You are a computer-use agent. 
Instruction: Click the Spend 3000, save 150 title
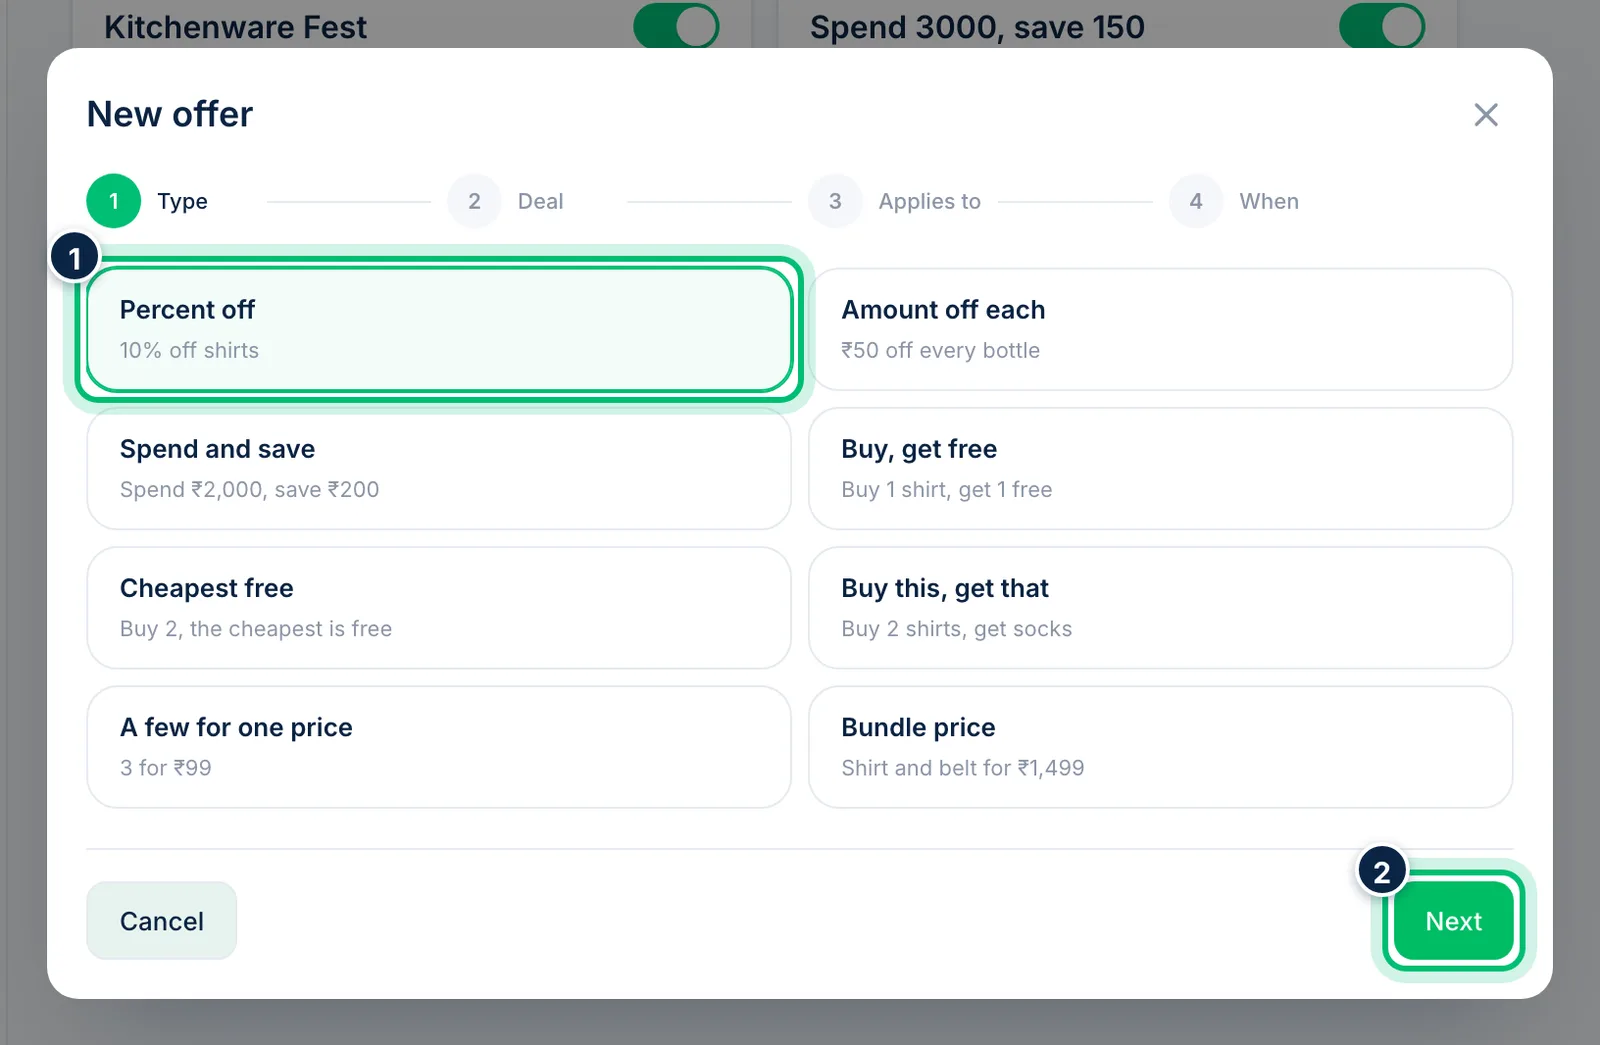pyautogui.click(x=977, y=27)
